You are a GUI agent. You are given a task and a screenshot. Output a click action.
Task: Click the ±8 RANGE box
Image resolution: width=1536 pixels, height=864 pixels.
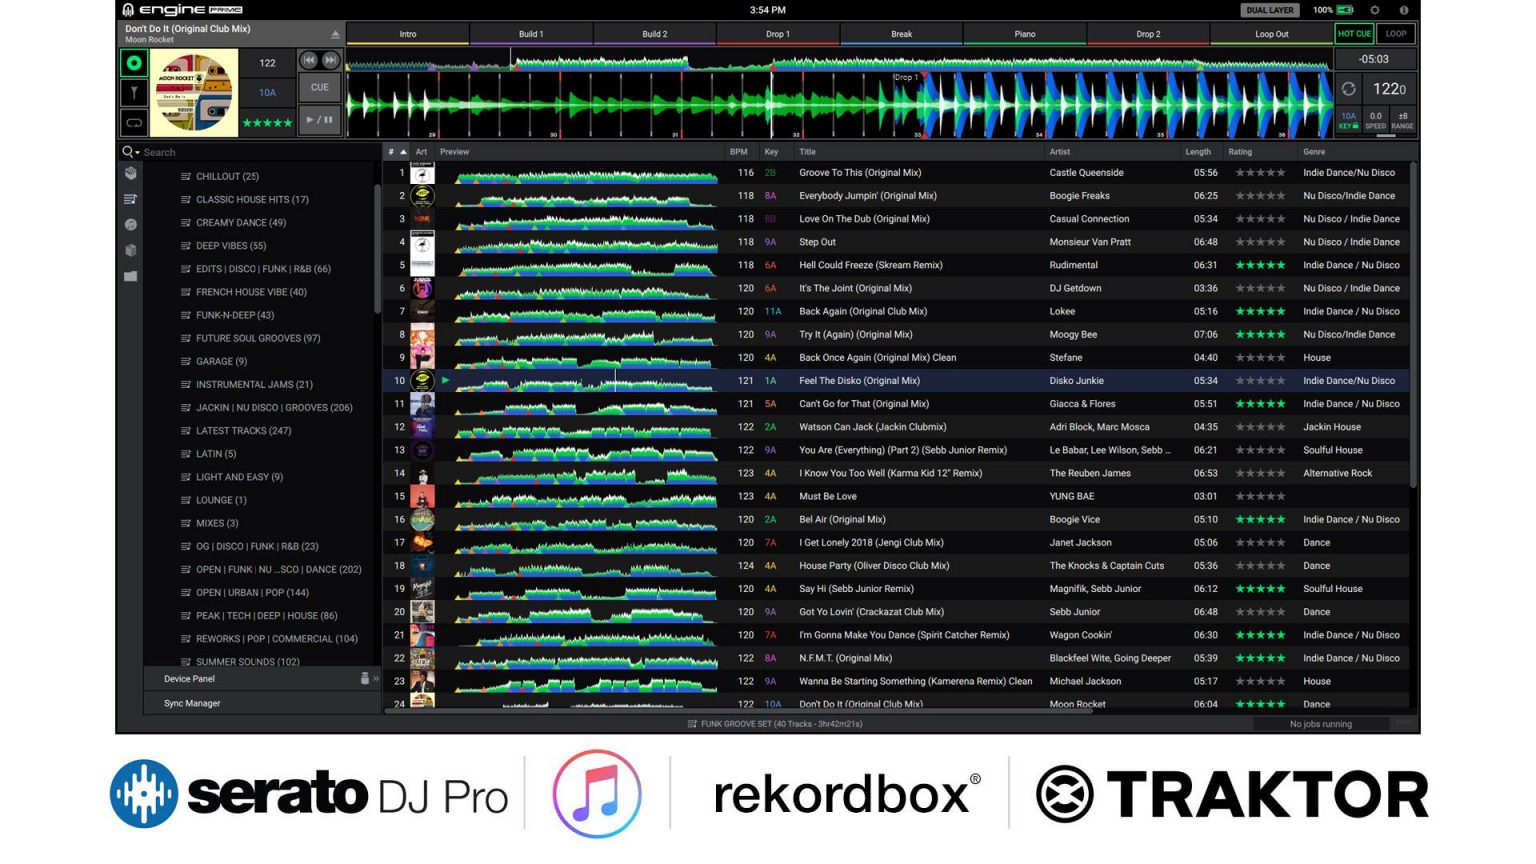click(x=1403, y=120)
